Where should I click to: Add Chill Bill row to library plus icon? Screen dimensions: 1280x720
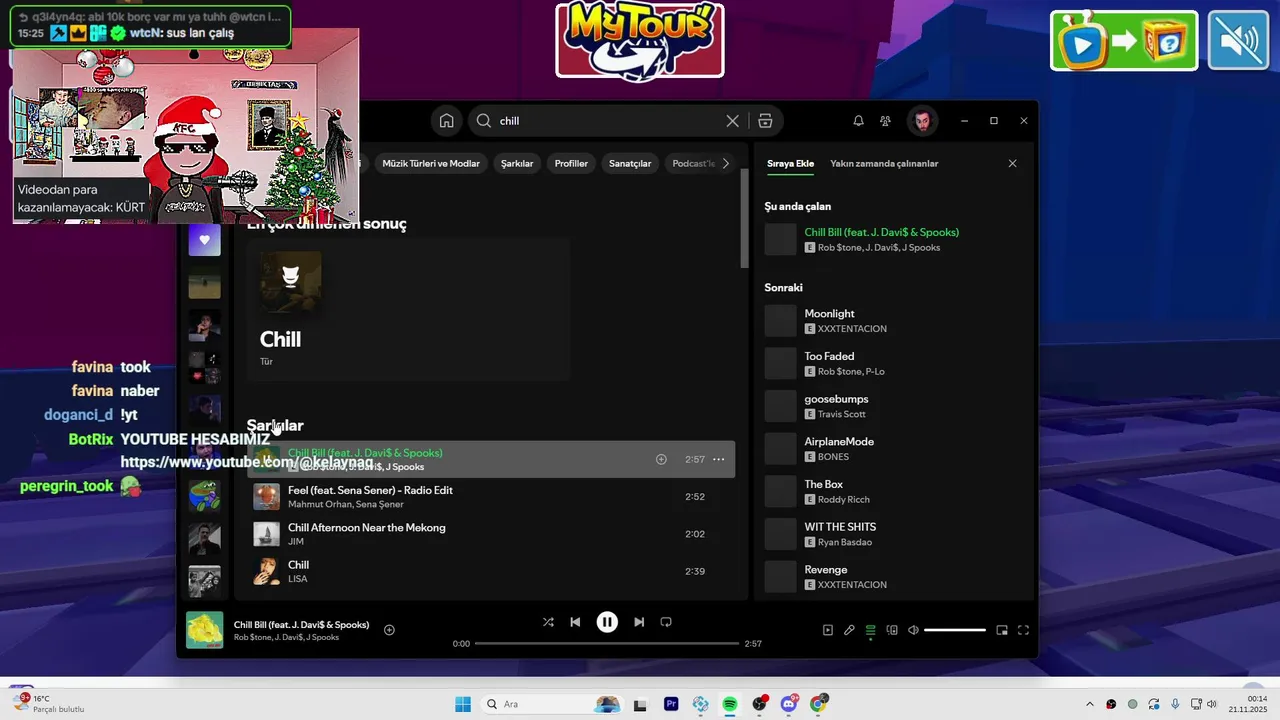pyautogui.click(x=661, y=459)
